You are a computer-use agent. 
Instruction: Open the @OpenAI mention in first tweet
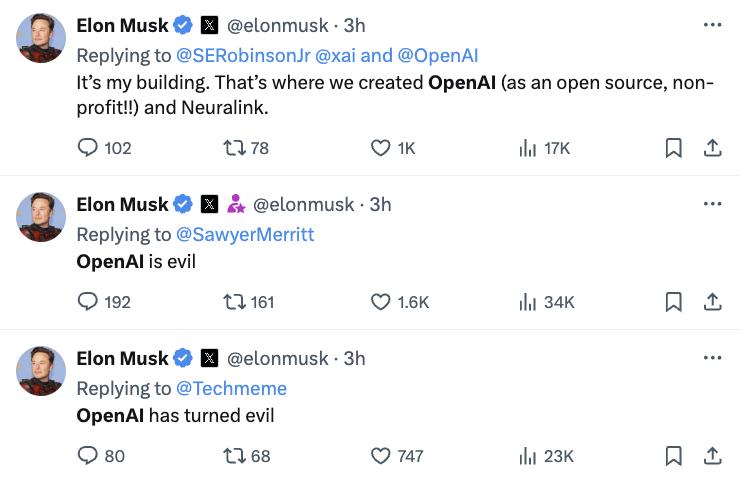[437, 56]
